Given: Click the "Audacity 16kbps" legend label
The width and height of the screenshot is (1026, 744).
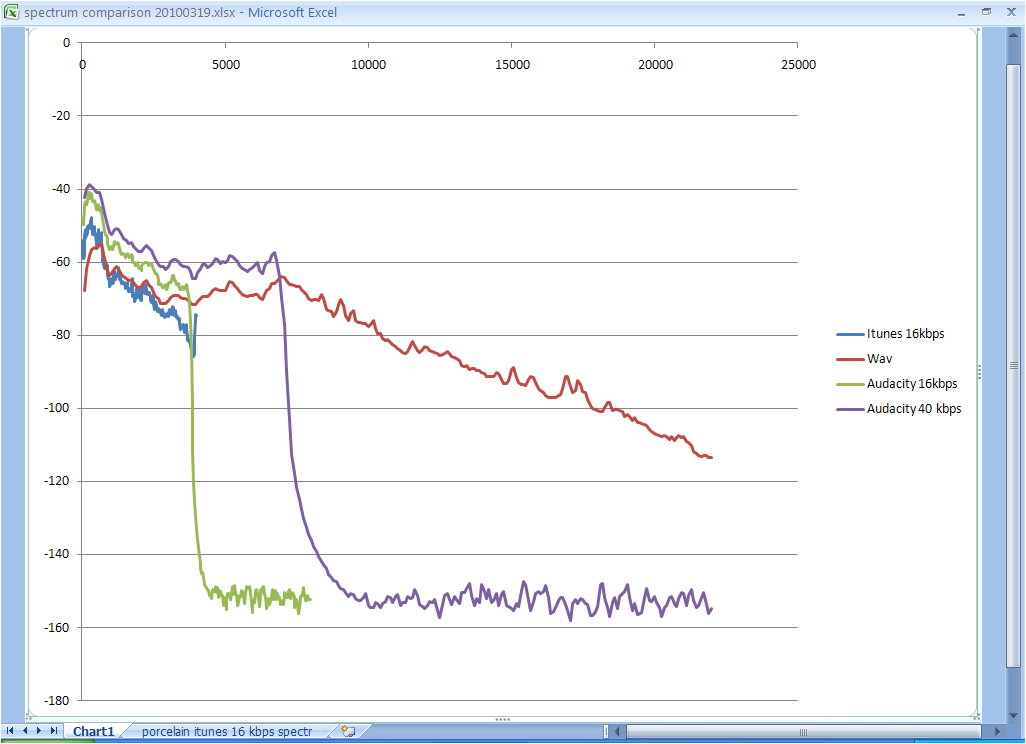Looking at the screenshot, I should (912, 384).
